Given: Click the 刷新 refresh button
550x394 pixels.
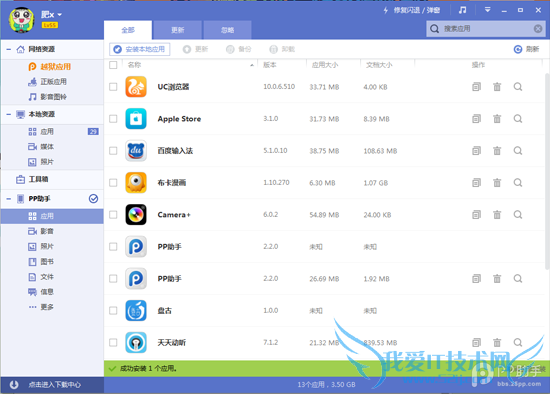Looking at the screenshot, I should pyautogui.click(x=526, y=49).
